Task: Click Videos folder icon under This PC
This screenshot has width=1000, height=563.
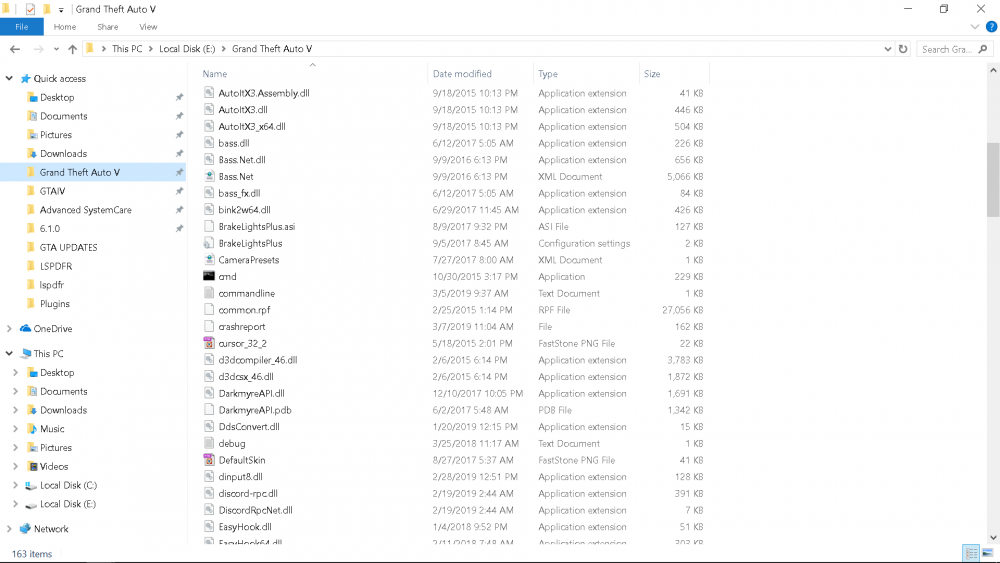Action: [32, 467]
